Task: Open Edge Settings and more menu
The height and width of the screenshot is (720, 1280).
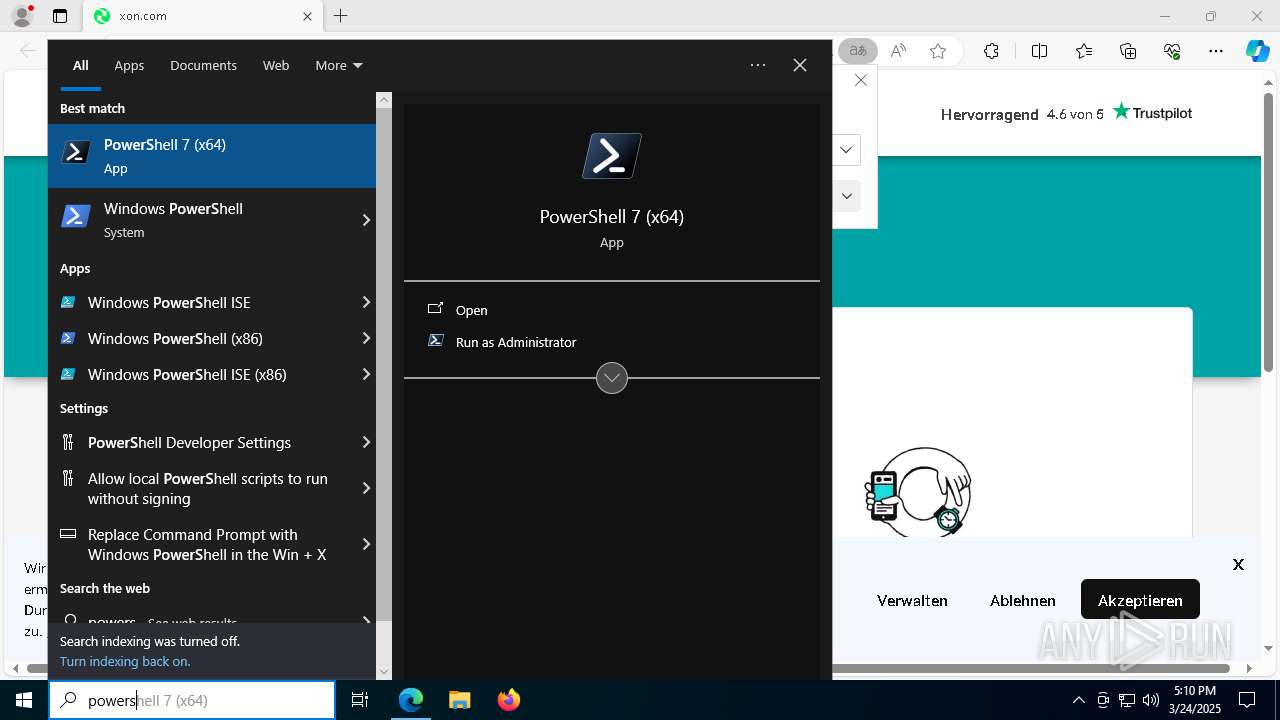Action: 1216,51
